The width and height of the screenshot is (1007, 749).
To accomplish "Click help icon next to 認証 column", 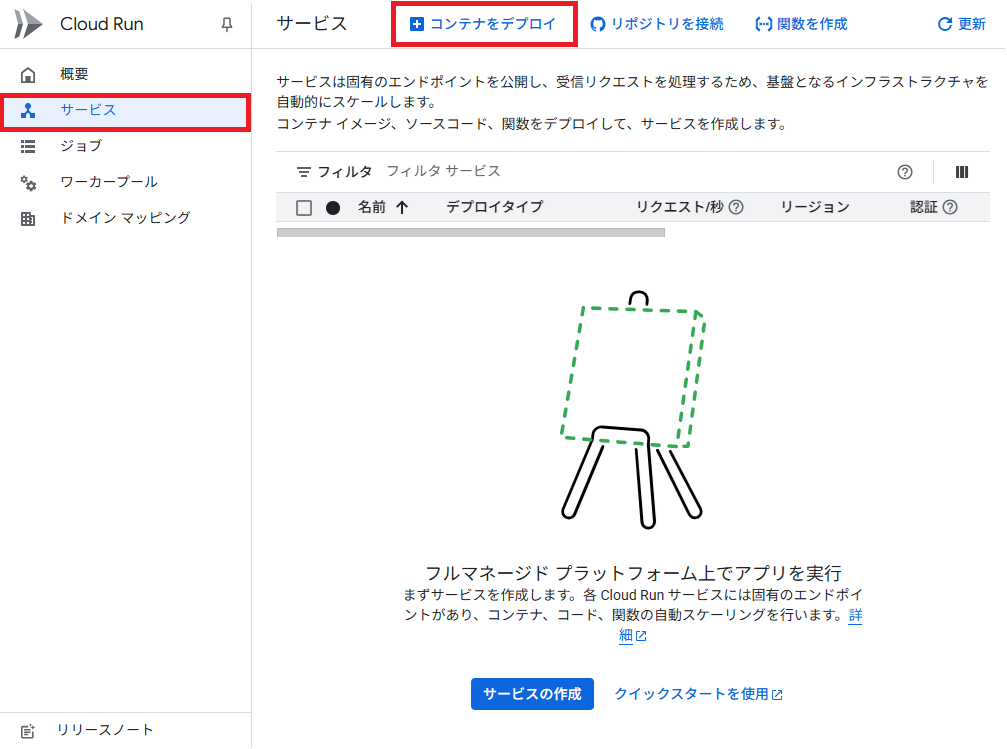I will (950, 207).
